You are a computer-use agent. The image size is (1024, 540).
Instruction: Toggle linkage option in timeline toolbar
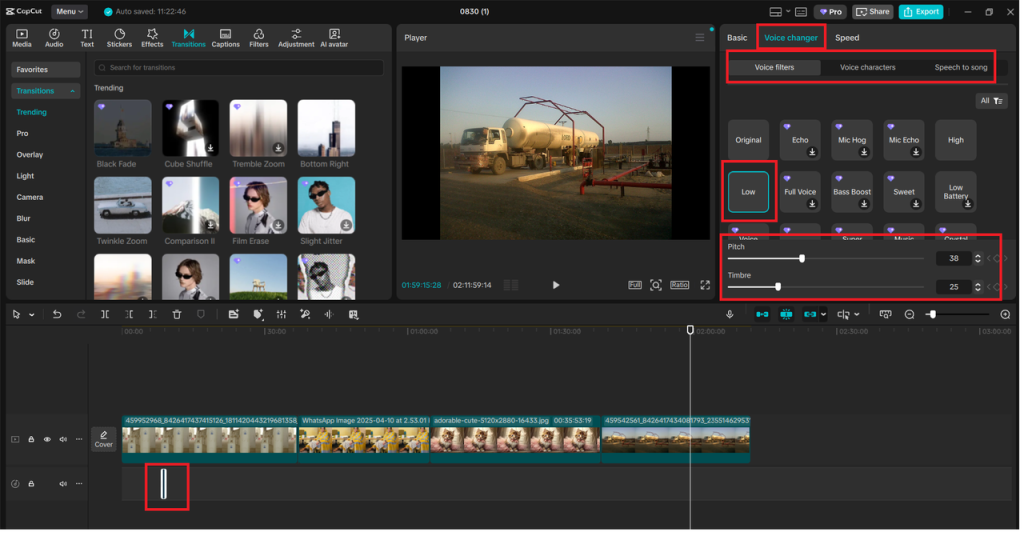click(x=810, y=315)
